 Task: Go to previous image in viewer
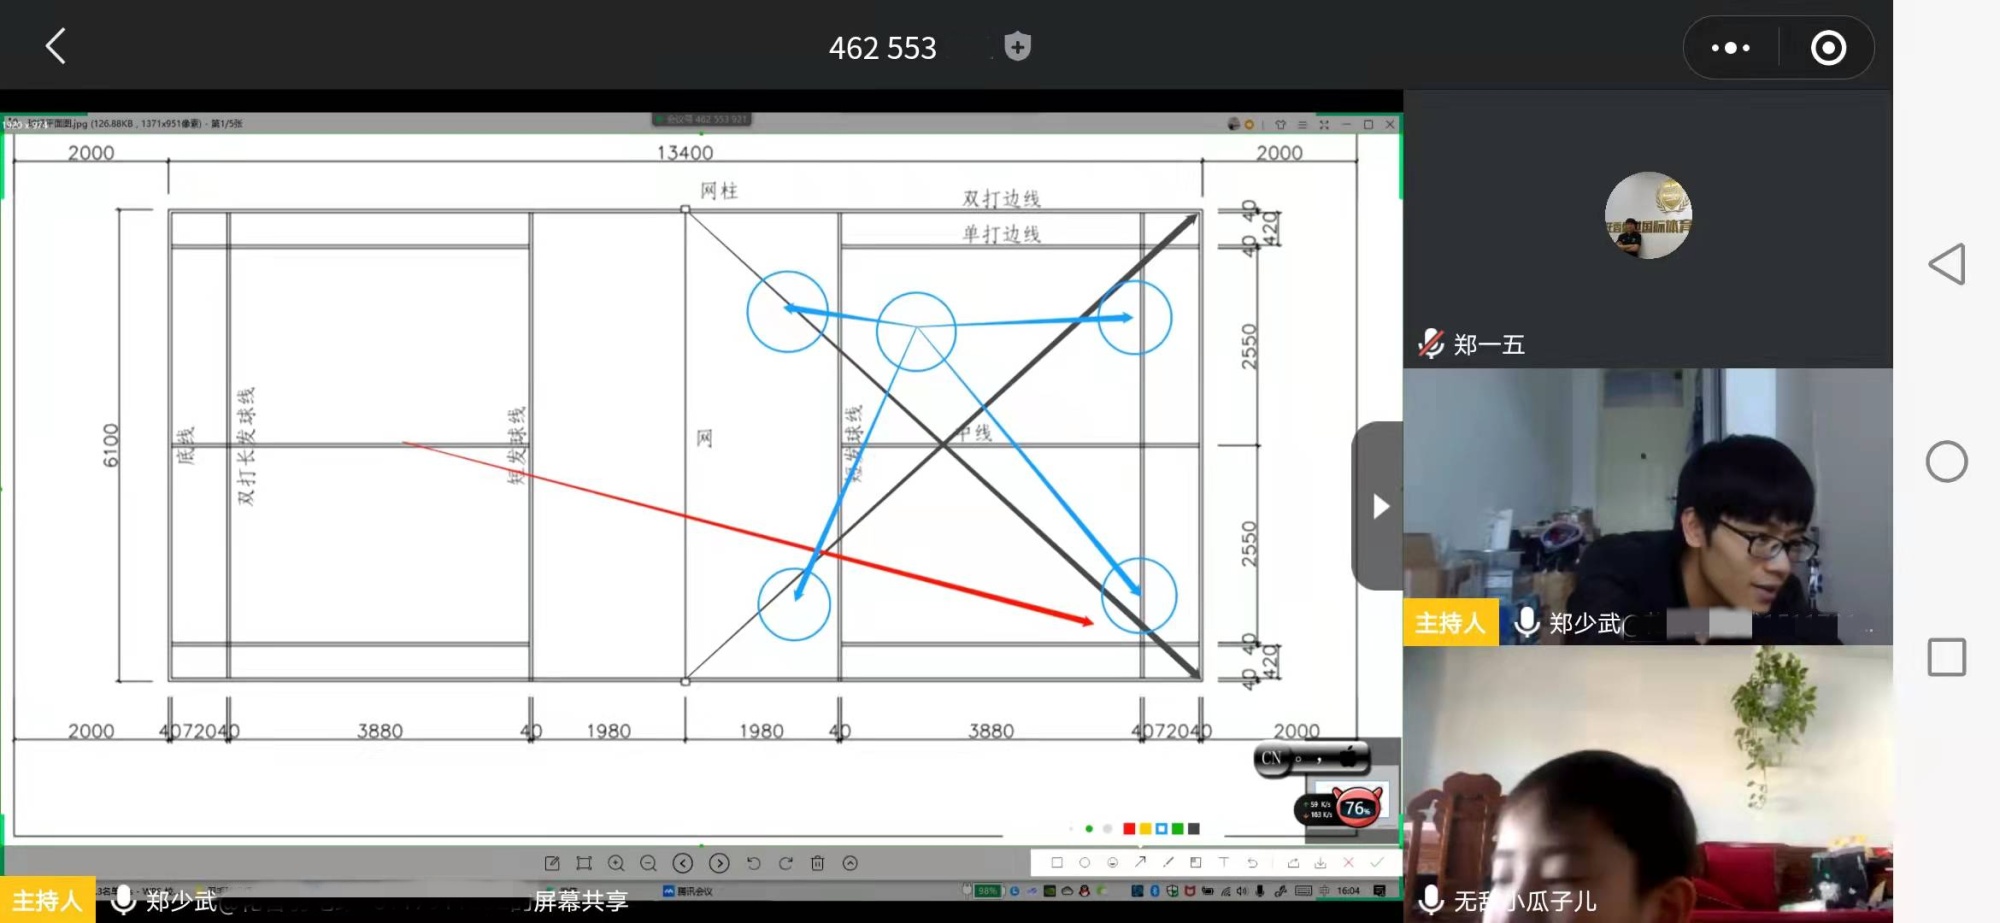tap(683, 863)
